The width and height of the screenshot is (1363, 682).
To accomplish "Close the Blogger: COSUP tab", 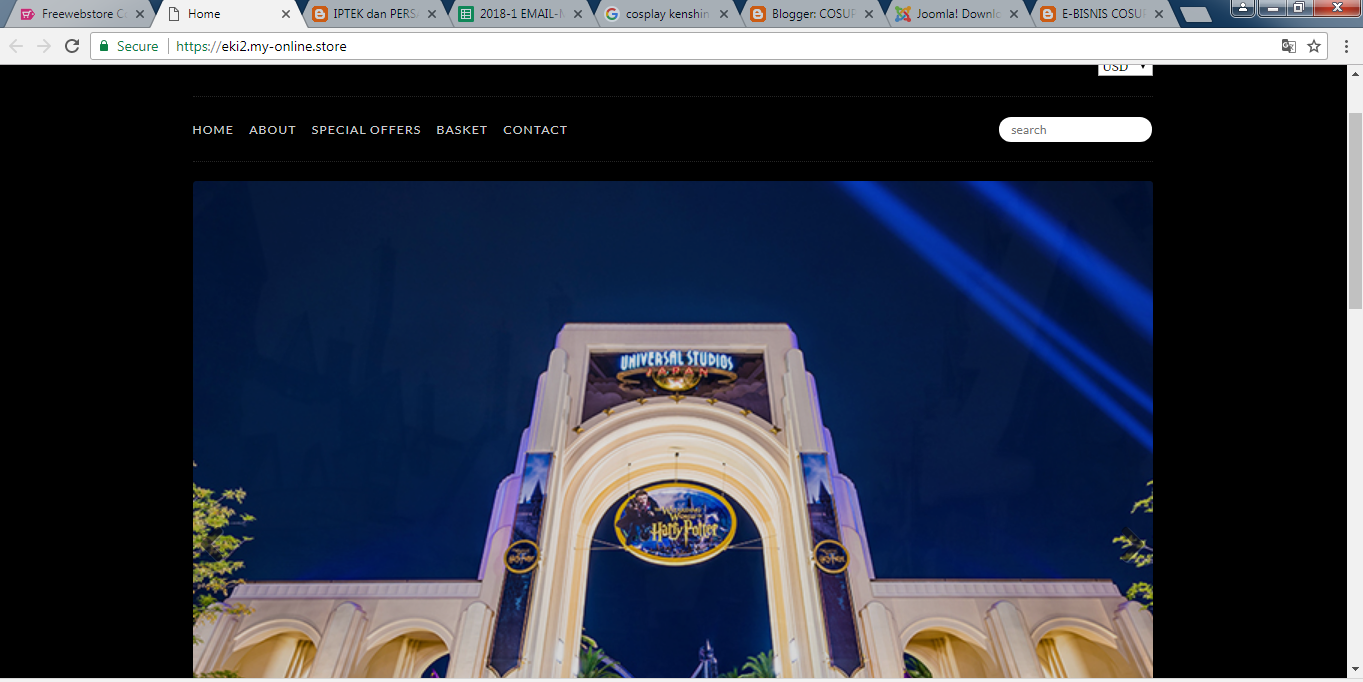I will (x=870, y=14).
